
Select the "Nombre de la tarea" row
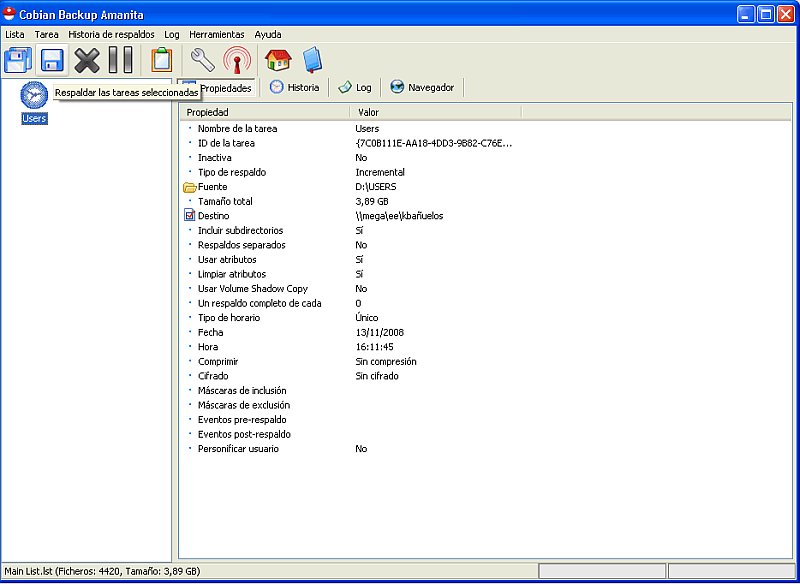click(485, 129)
